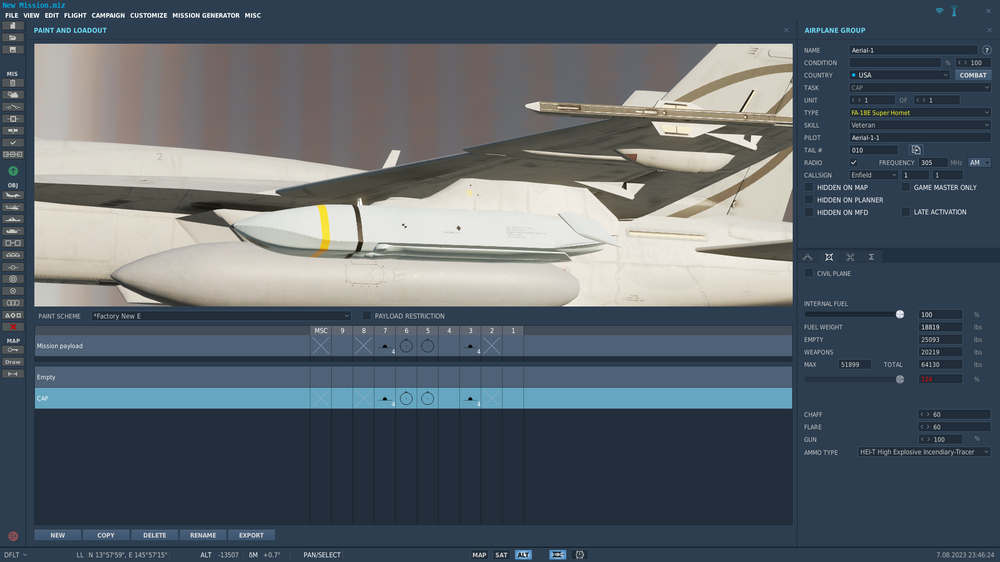Screen dimensions: 1000x562
Task: Toggle the ALT map mode button
Action: coord(523,555)
